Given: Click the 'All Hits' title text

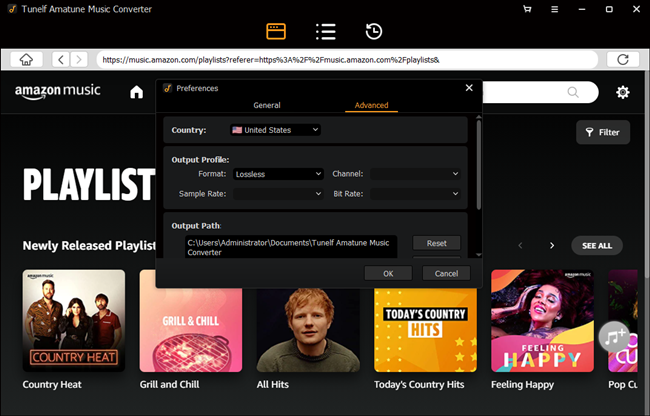Looking at the screenshot, I should click(272, 385).
